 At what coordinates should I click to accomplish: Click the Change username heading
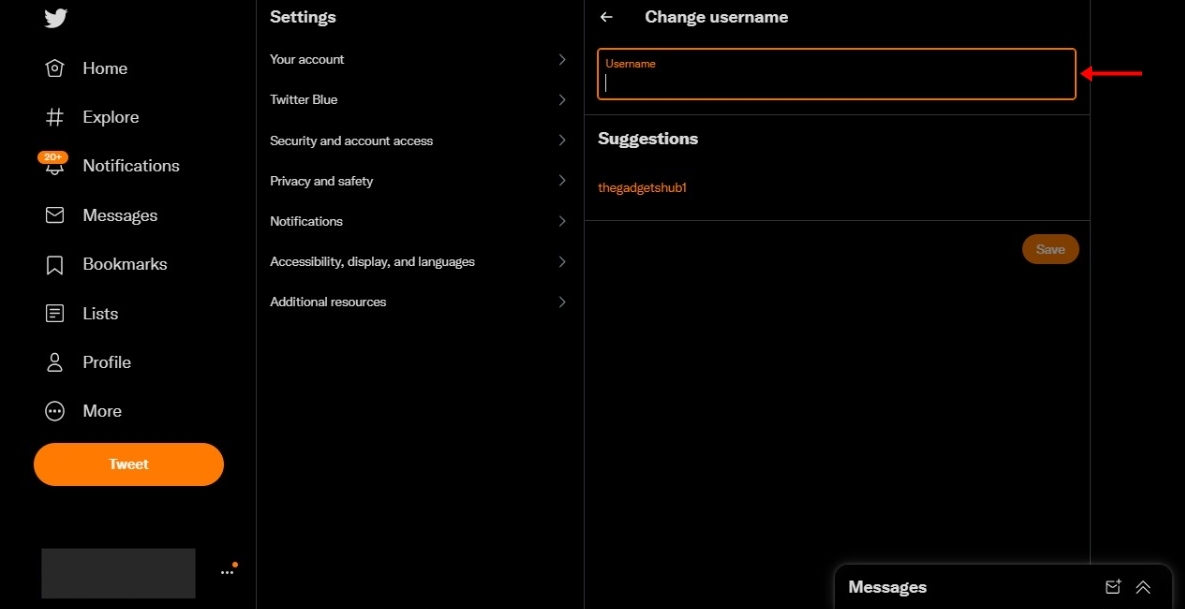(716, 17)
